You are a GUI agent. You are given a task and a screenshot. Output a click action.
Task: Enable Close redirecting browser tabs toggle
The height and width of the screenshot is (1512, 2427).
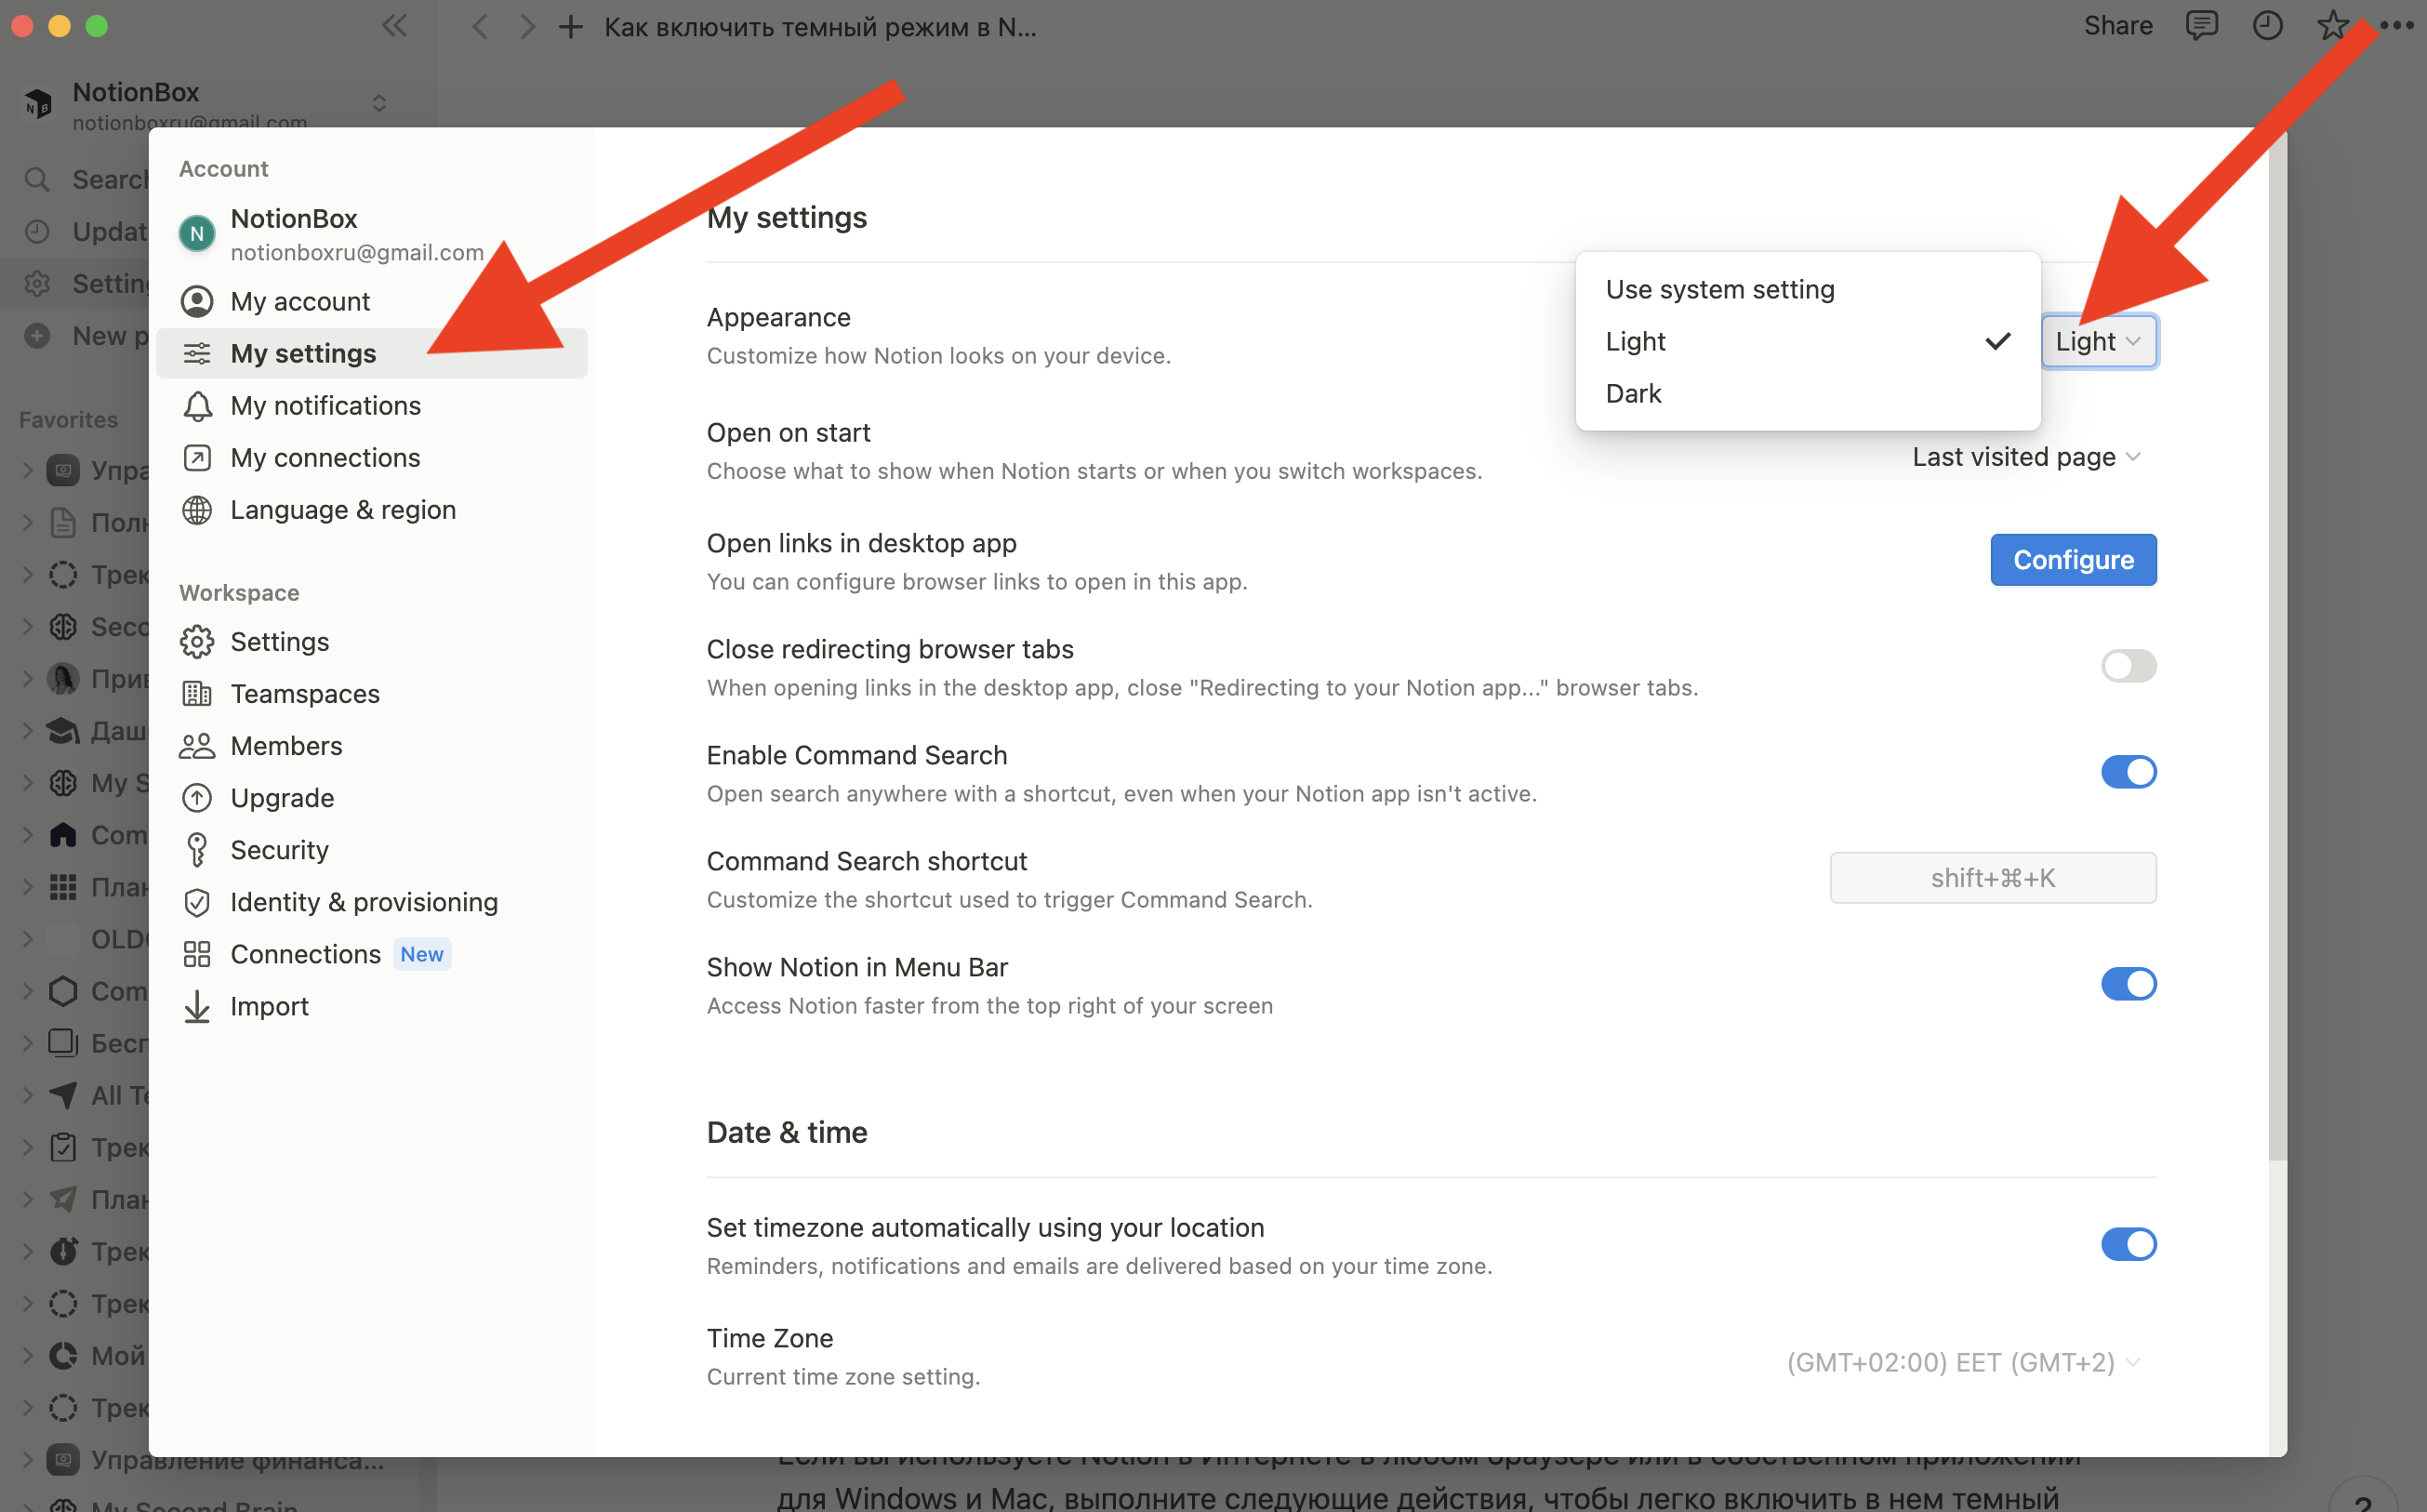coord(2128,665)
